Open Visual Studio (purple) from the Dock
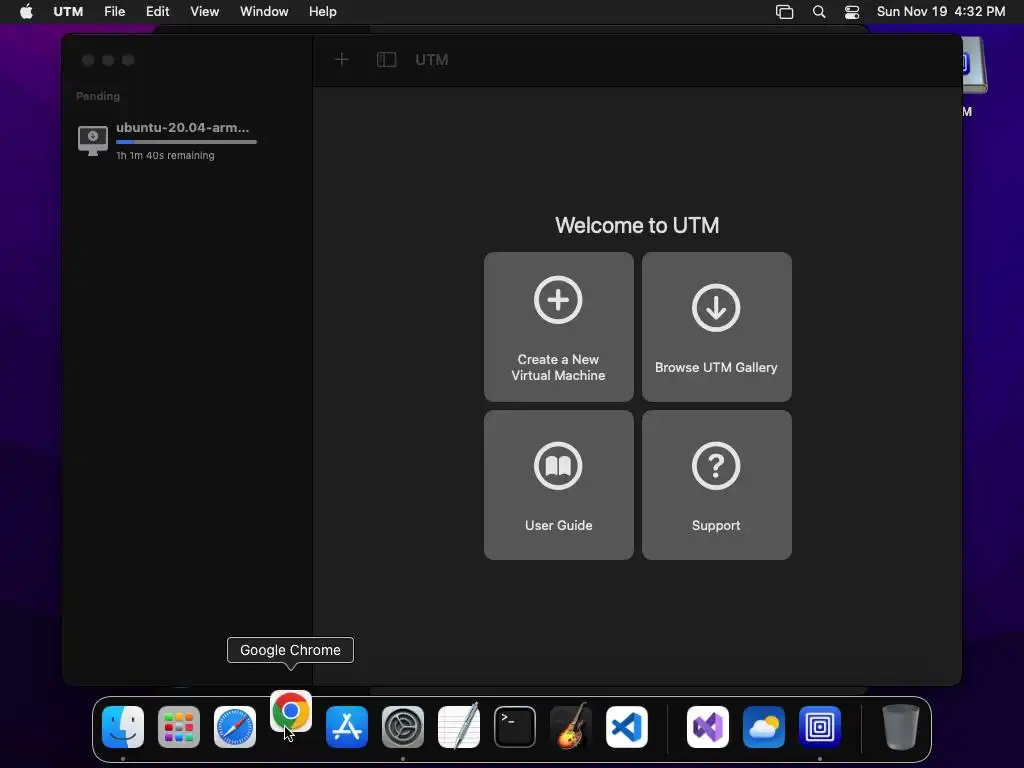The width and height of the screenshot is (1024, 768). (x=708, y=727)
